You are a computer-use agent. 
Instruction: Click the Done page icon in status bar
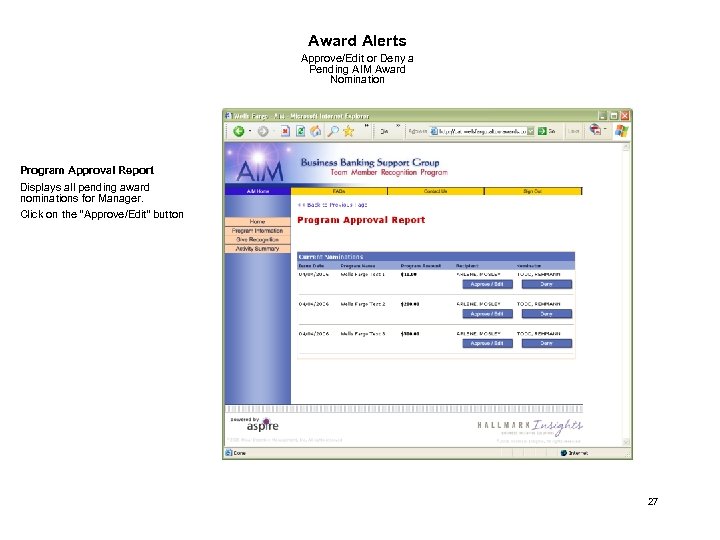pos(229,453)
